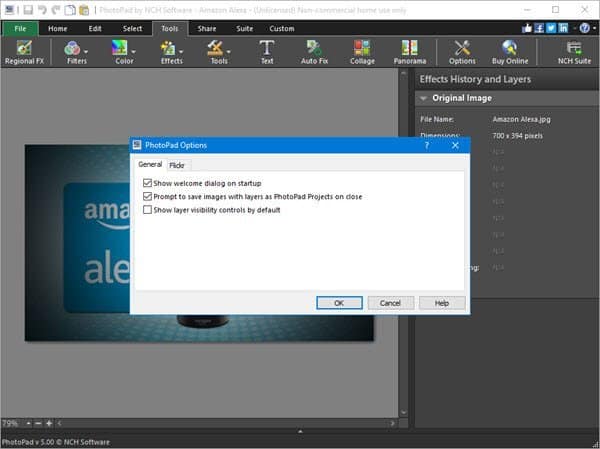600x449 pixels.
Task: Apply Auto Fix to the image
Action: click(x=315, y=52)
